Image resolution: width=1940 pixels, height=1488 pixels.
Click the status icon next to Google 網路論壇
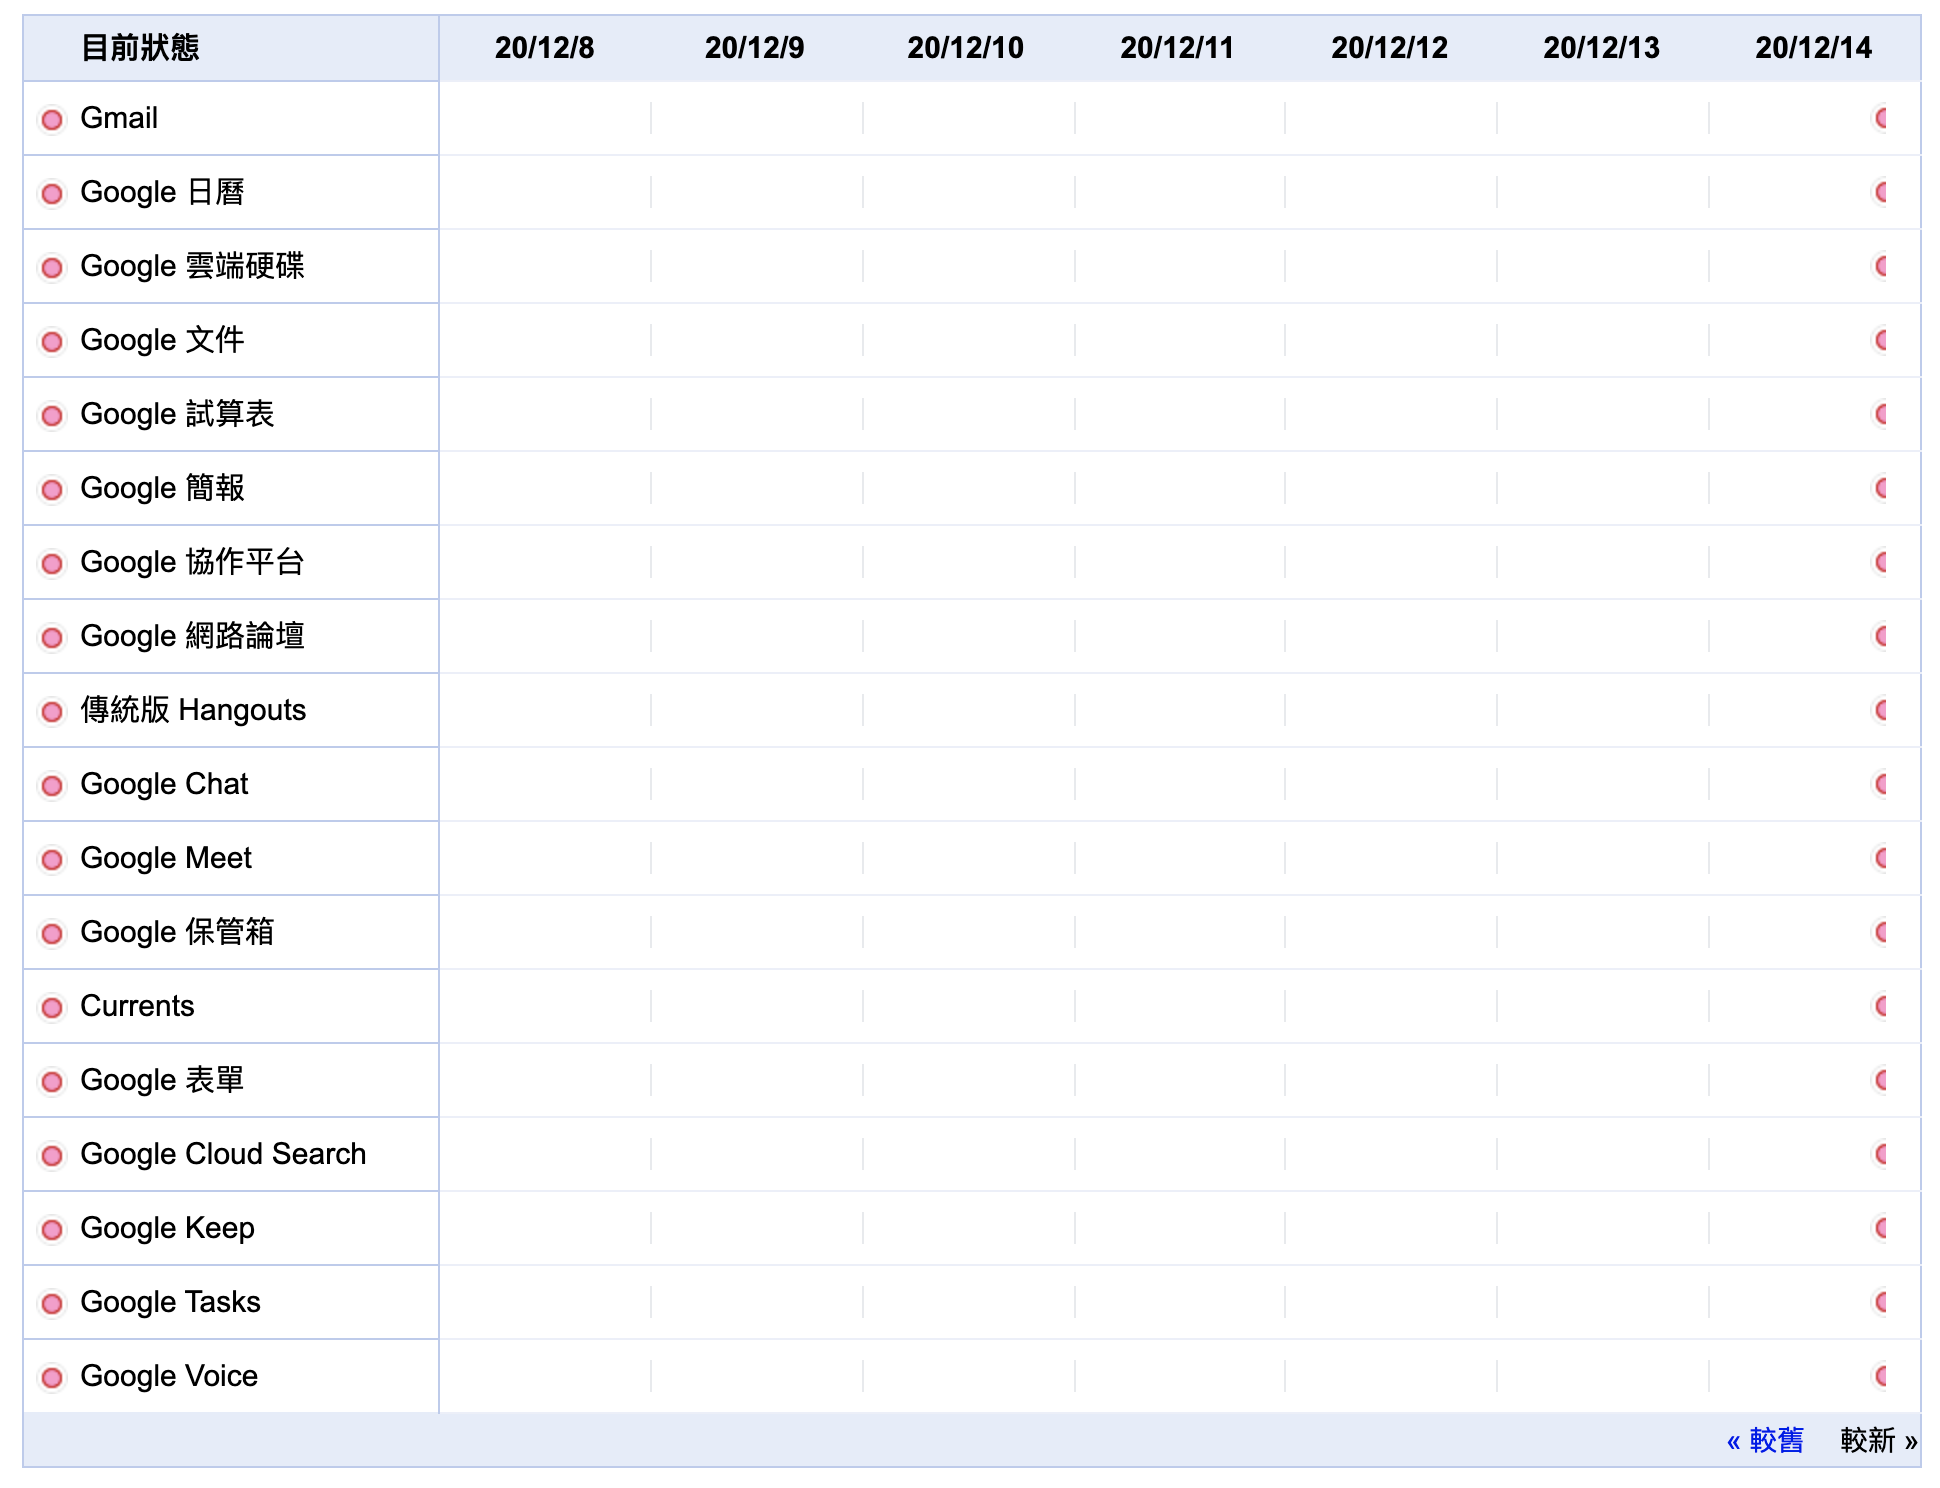52,638
